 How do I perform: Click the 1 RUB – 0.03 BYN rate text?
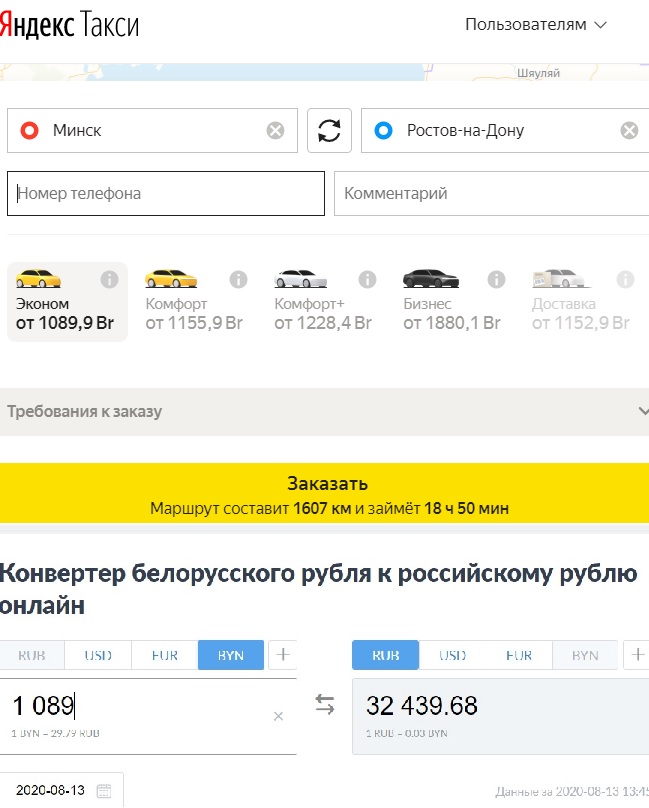(407, 733)
